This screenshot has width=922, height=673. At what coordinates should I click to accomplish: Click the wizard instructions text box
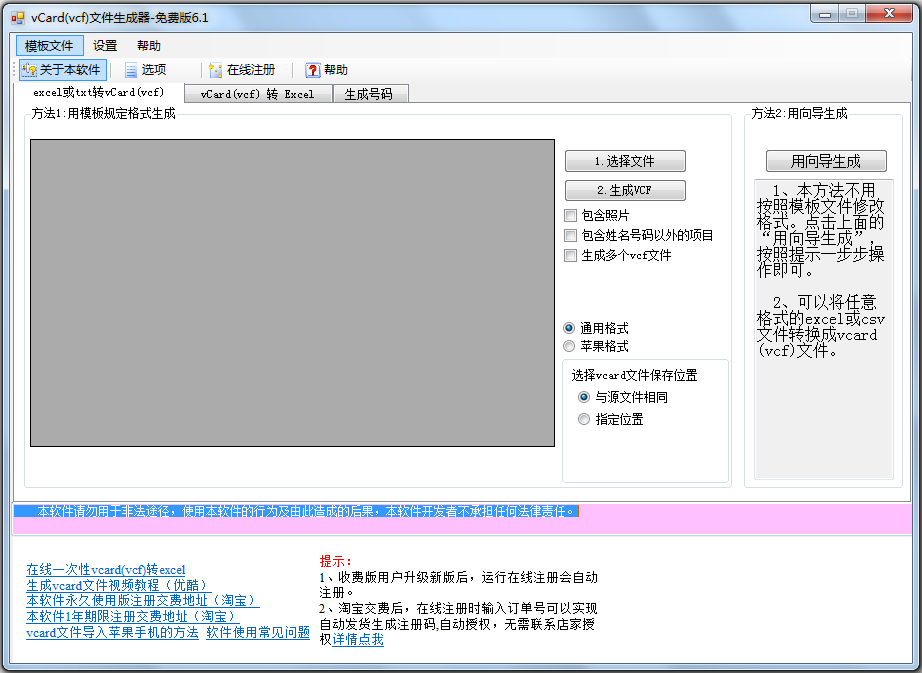click(x=824, y=329)
